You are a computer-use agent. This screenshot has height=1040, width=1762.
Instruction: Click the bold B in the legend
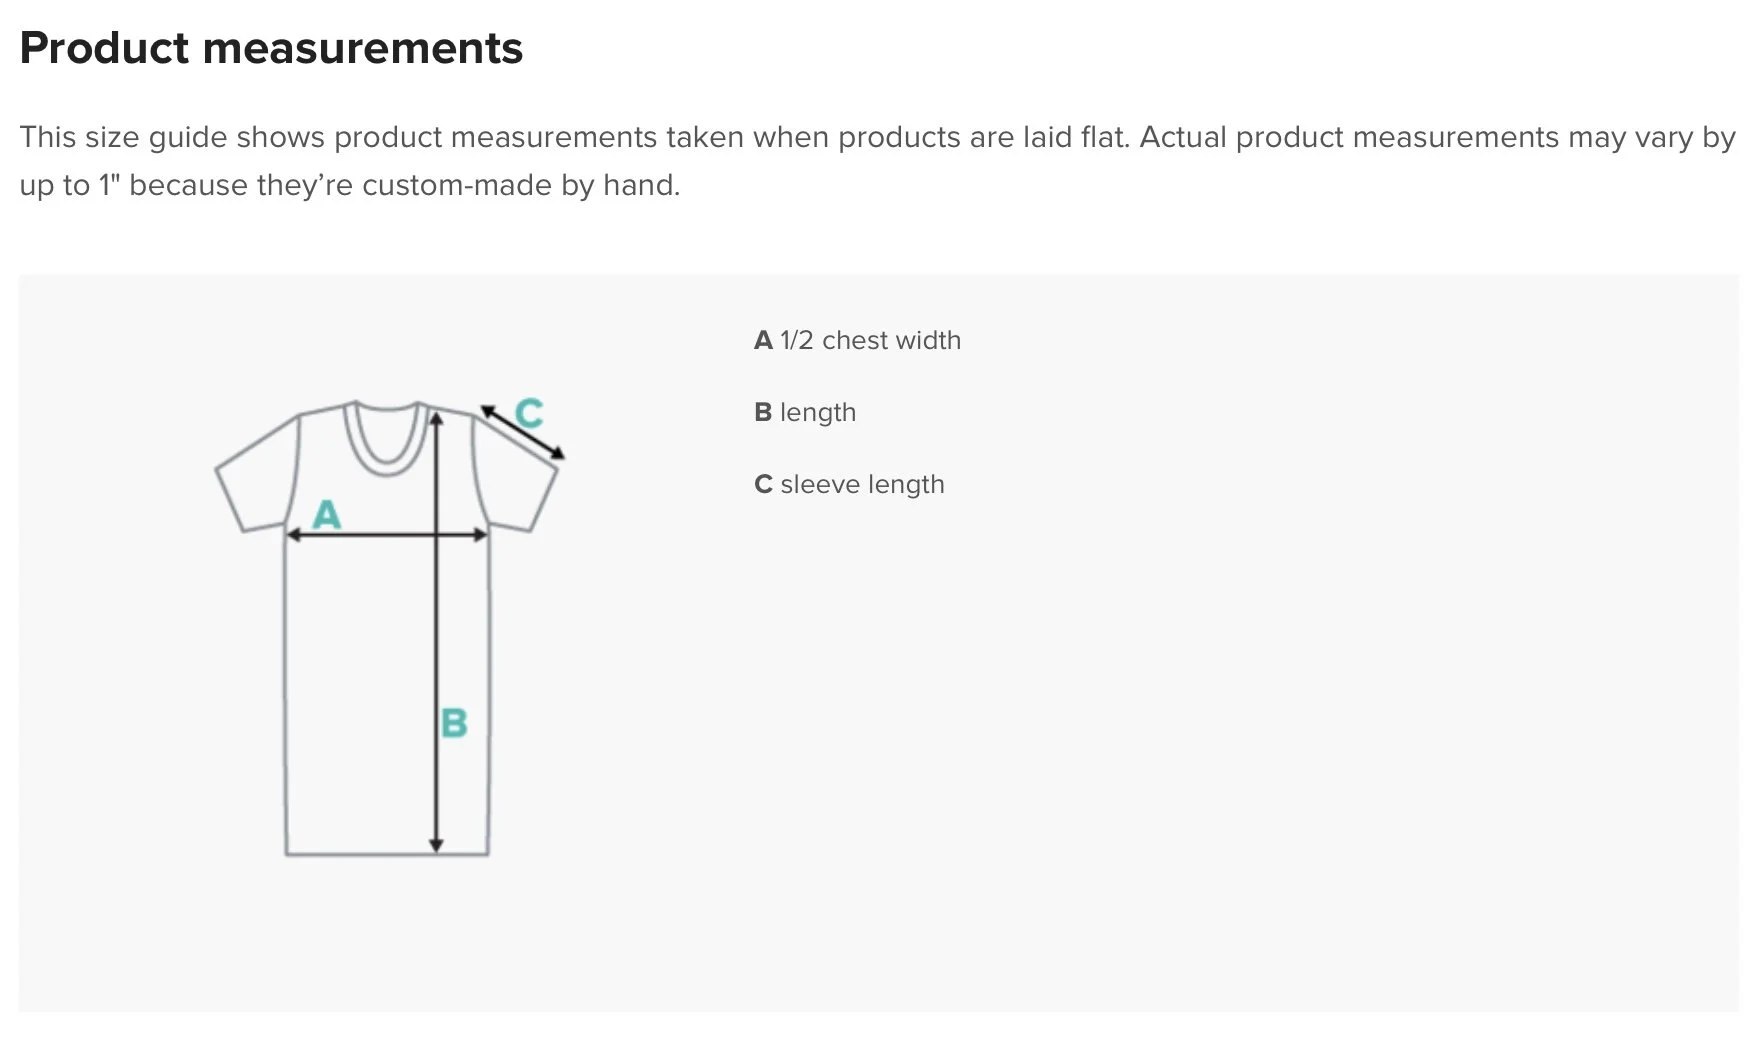tap(763, 412)
